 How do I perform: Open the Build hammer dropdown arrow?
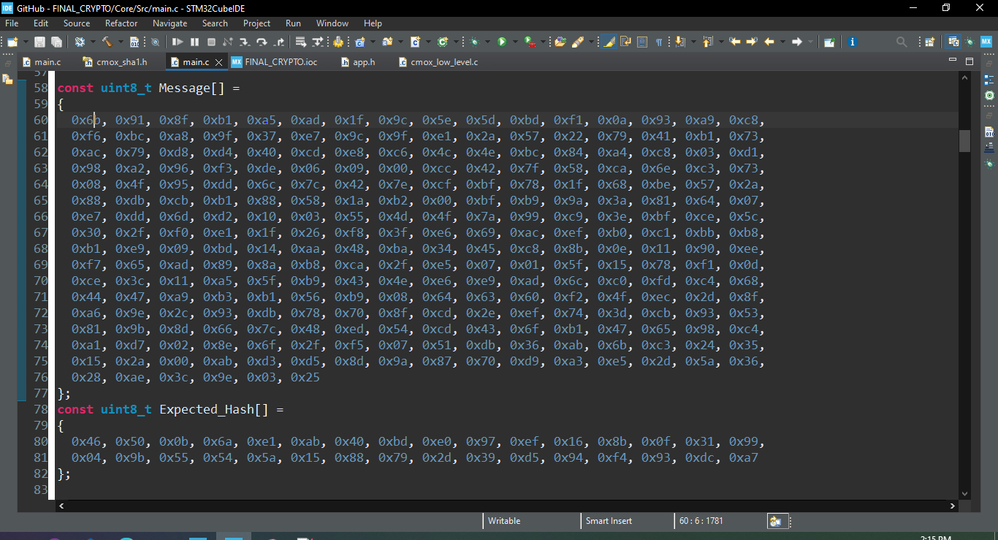pos(120,41)
